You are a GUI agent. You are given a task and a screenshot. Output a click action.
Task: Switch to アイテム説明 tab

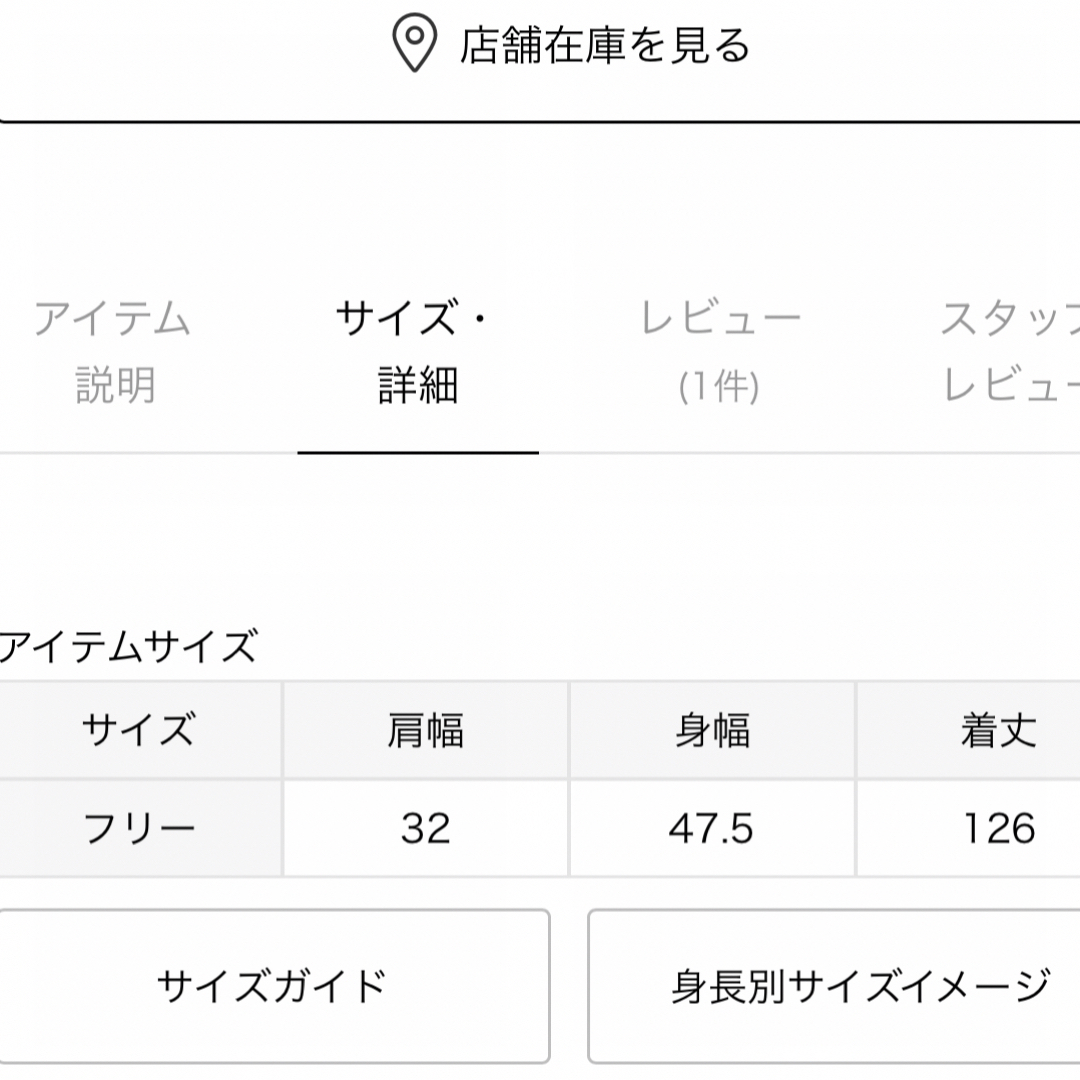[114, 351]
